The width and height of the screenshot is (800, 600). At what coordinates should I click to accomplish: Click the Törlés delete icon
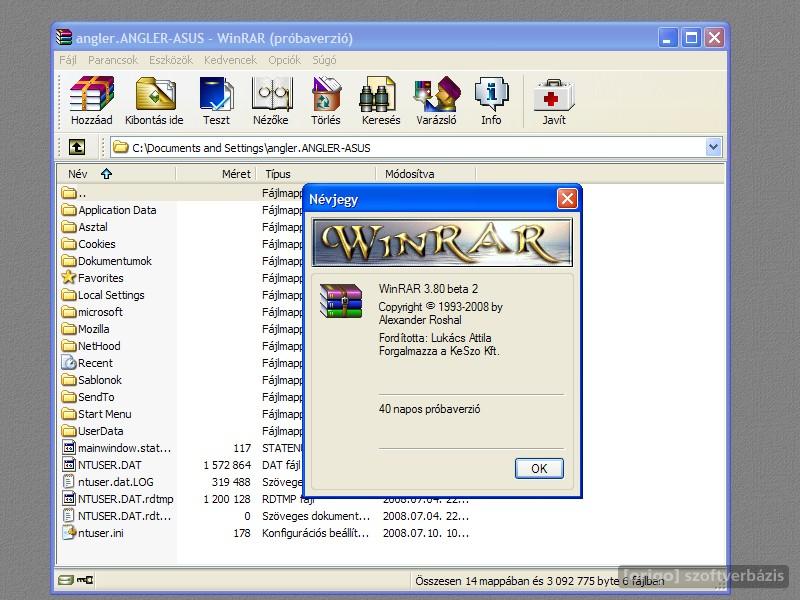pyautogui.click(x=326, y=101)
